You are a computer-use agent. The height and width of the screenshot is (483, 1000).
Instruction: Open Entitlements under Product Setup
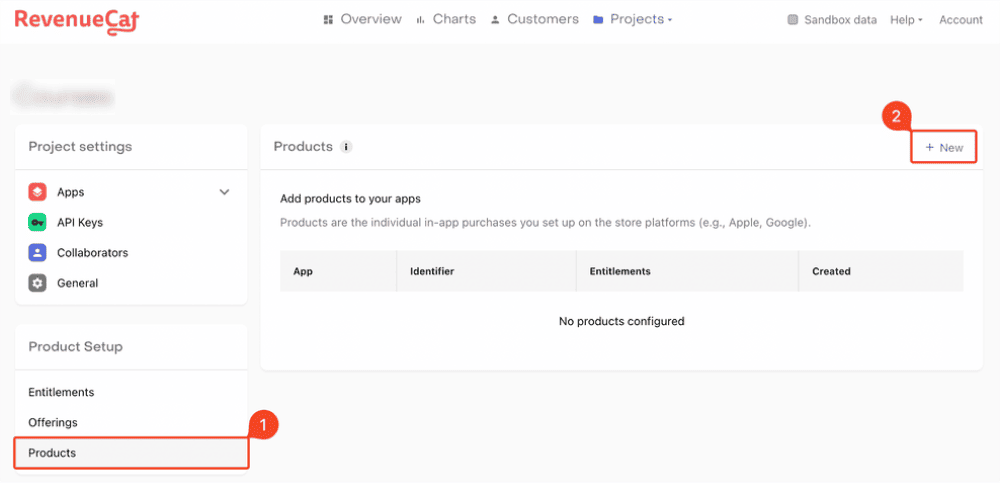click(x=61, y=392)
